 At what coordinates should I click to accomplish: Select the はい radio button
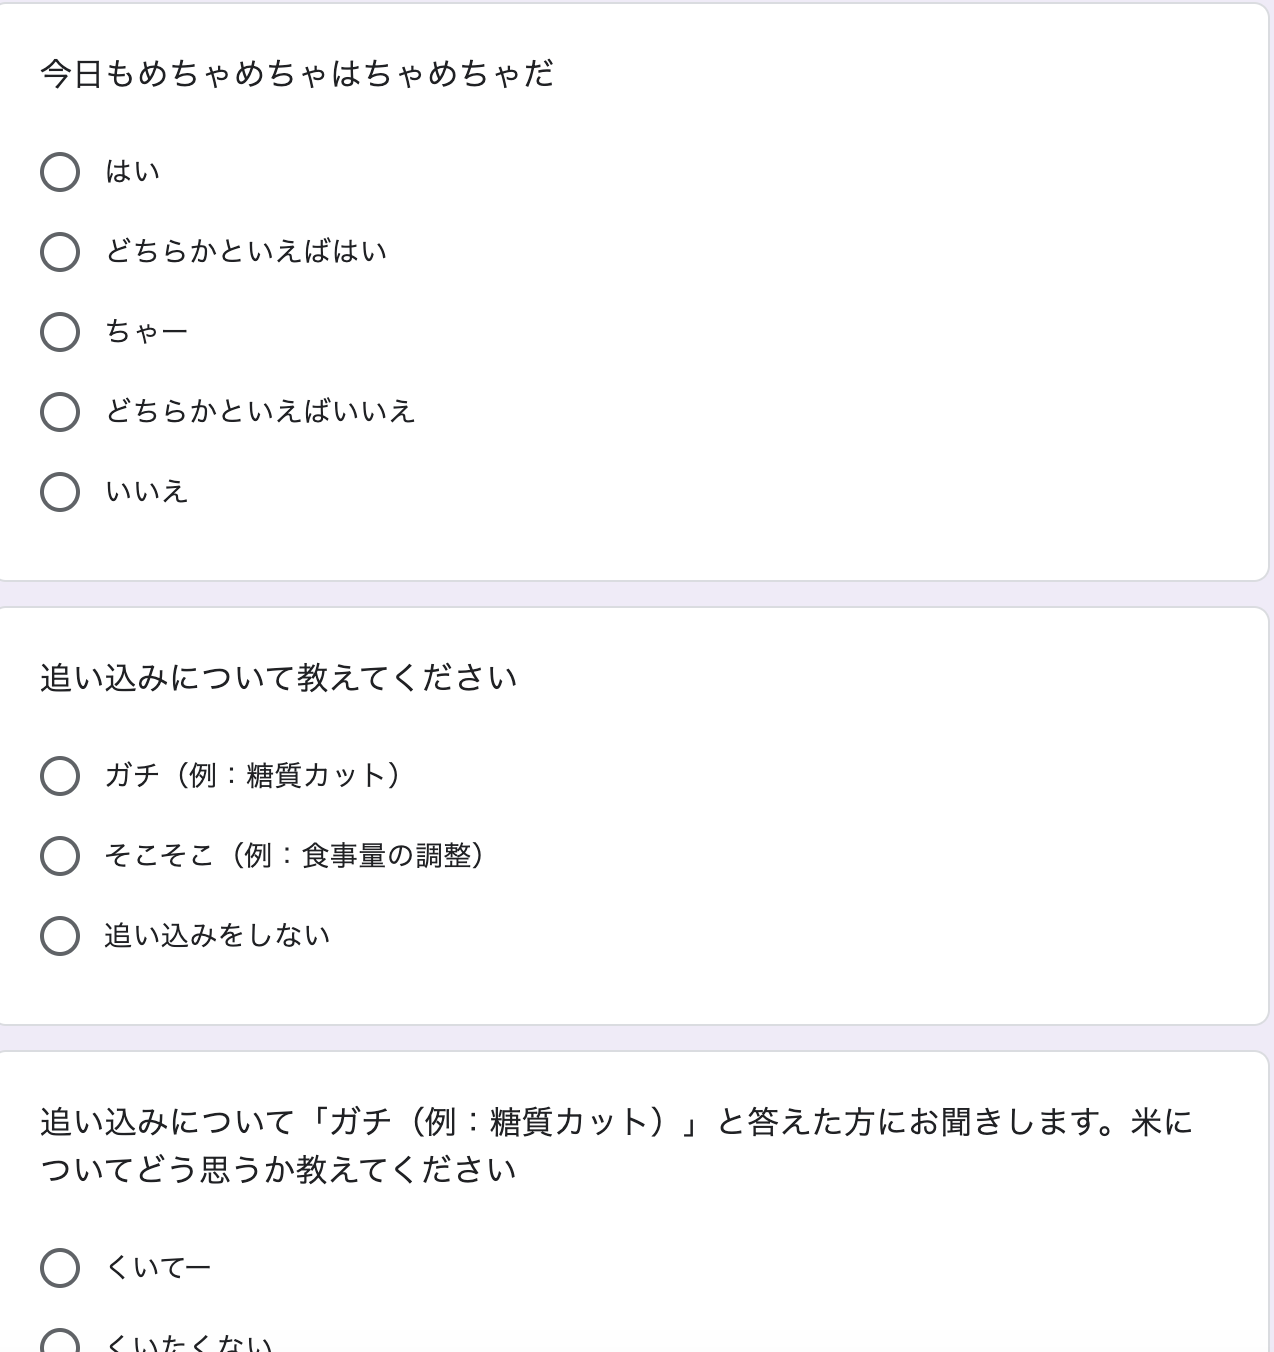(60, 172)
